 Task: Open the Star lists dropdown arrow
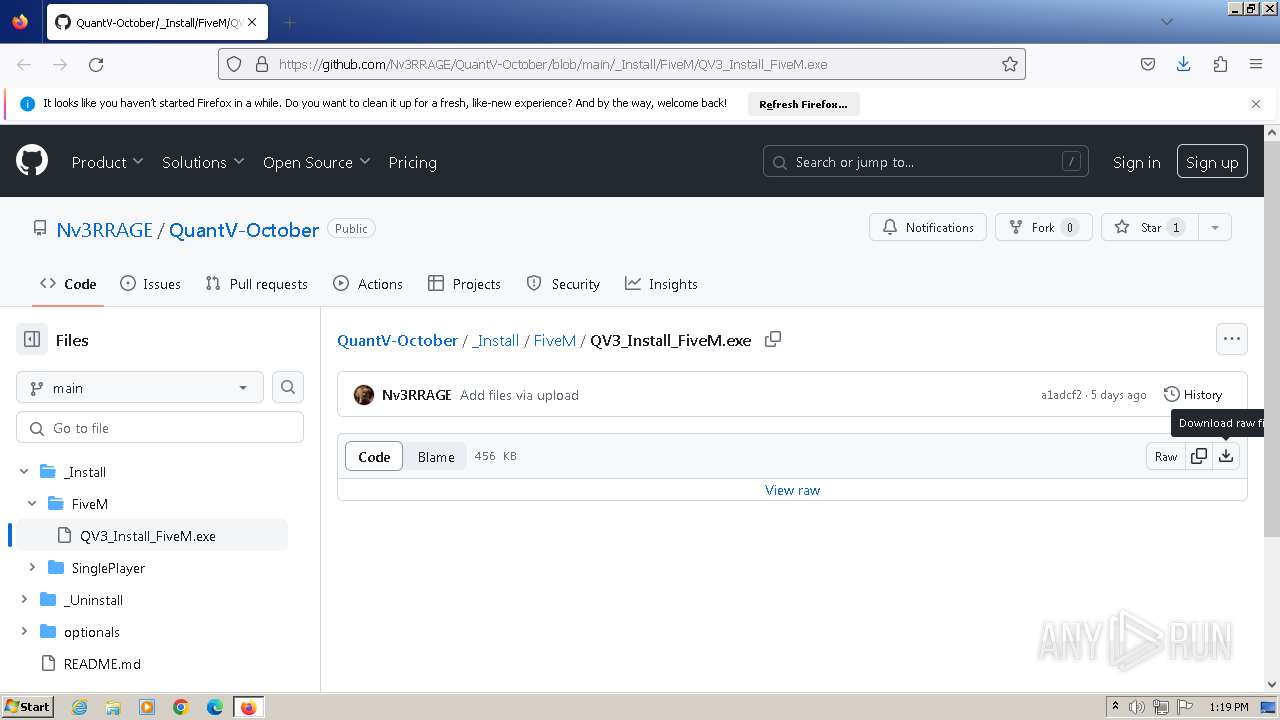[x=1215, y=228]
